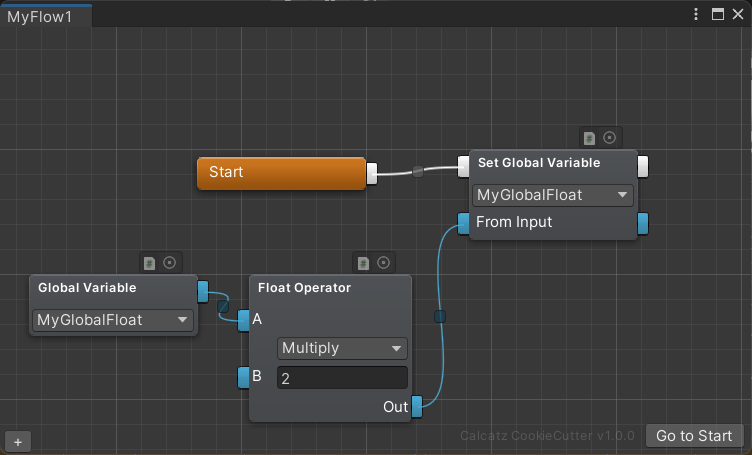Click Set Global Variable flow output port
This screenshot has height=455, width=752.
tap(643, 167)
